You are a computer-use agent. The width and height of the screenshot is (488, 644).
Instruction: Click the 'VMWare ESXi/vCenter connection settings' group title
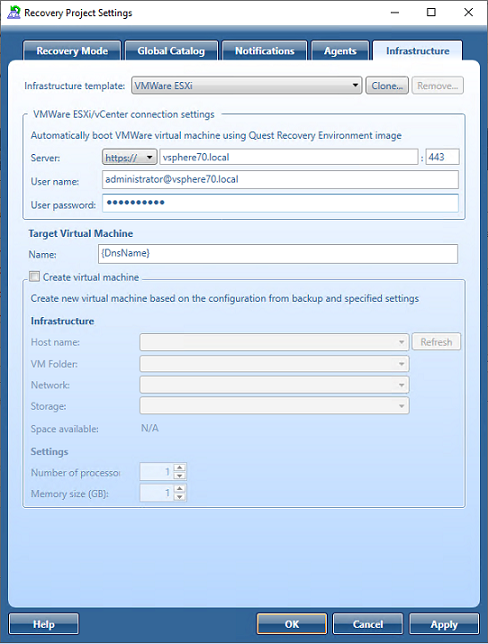click(124, 114)
